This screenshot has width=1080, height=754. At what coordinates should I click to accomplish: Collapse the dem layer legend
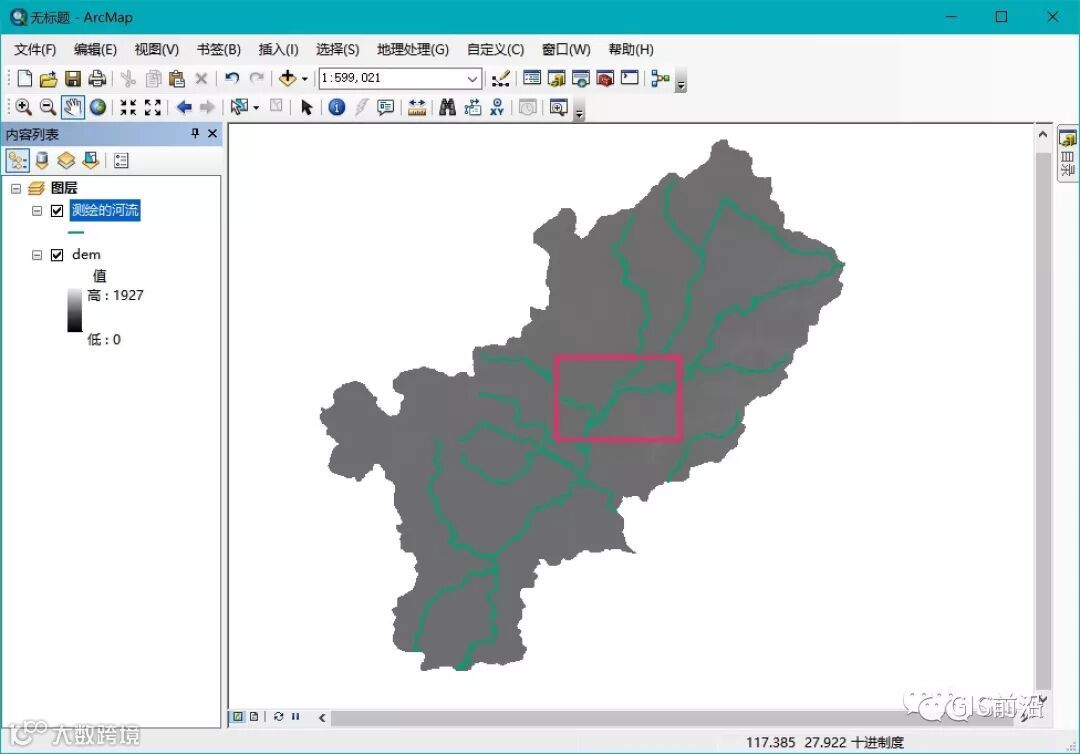click(37, 255)
